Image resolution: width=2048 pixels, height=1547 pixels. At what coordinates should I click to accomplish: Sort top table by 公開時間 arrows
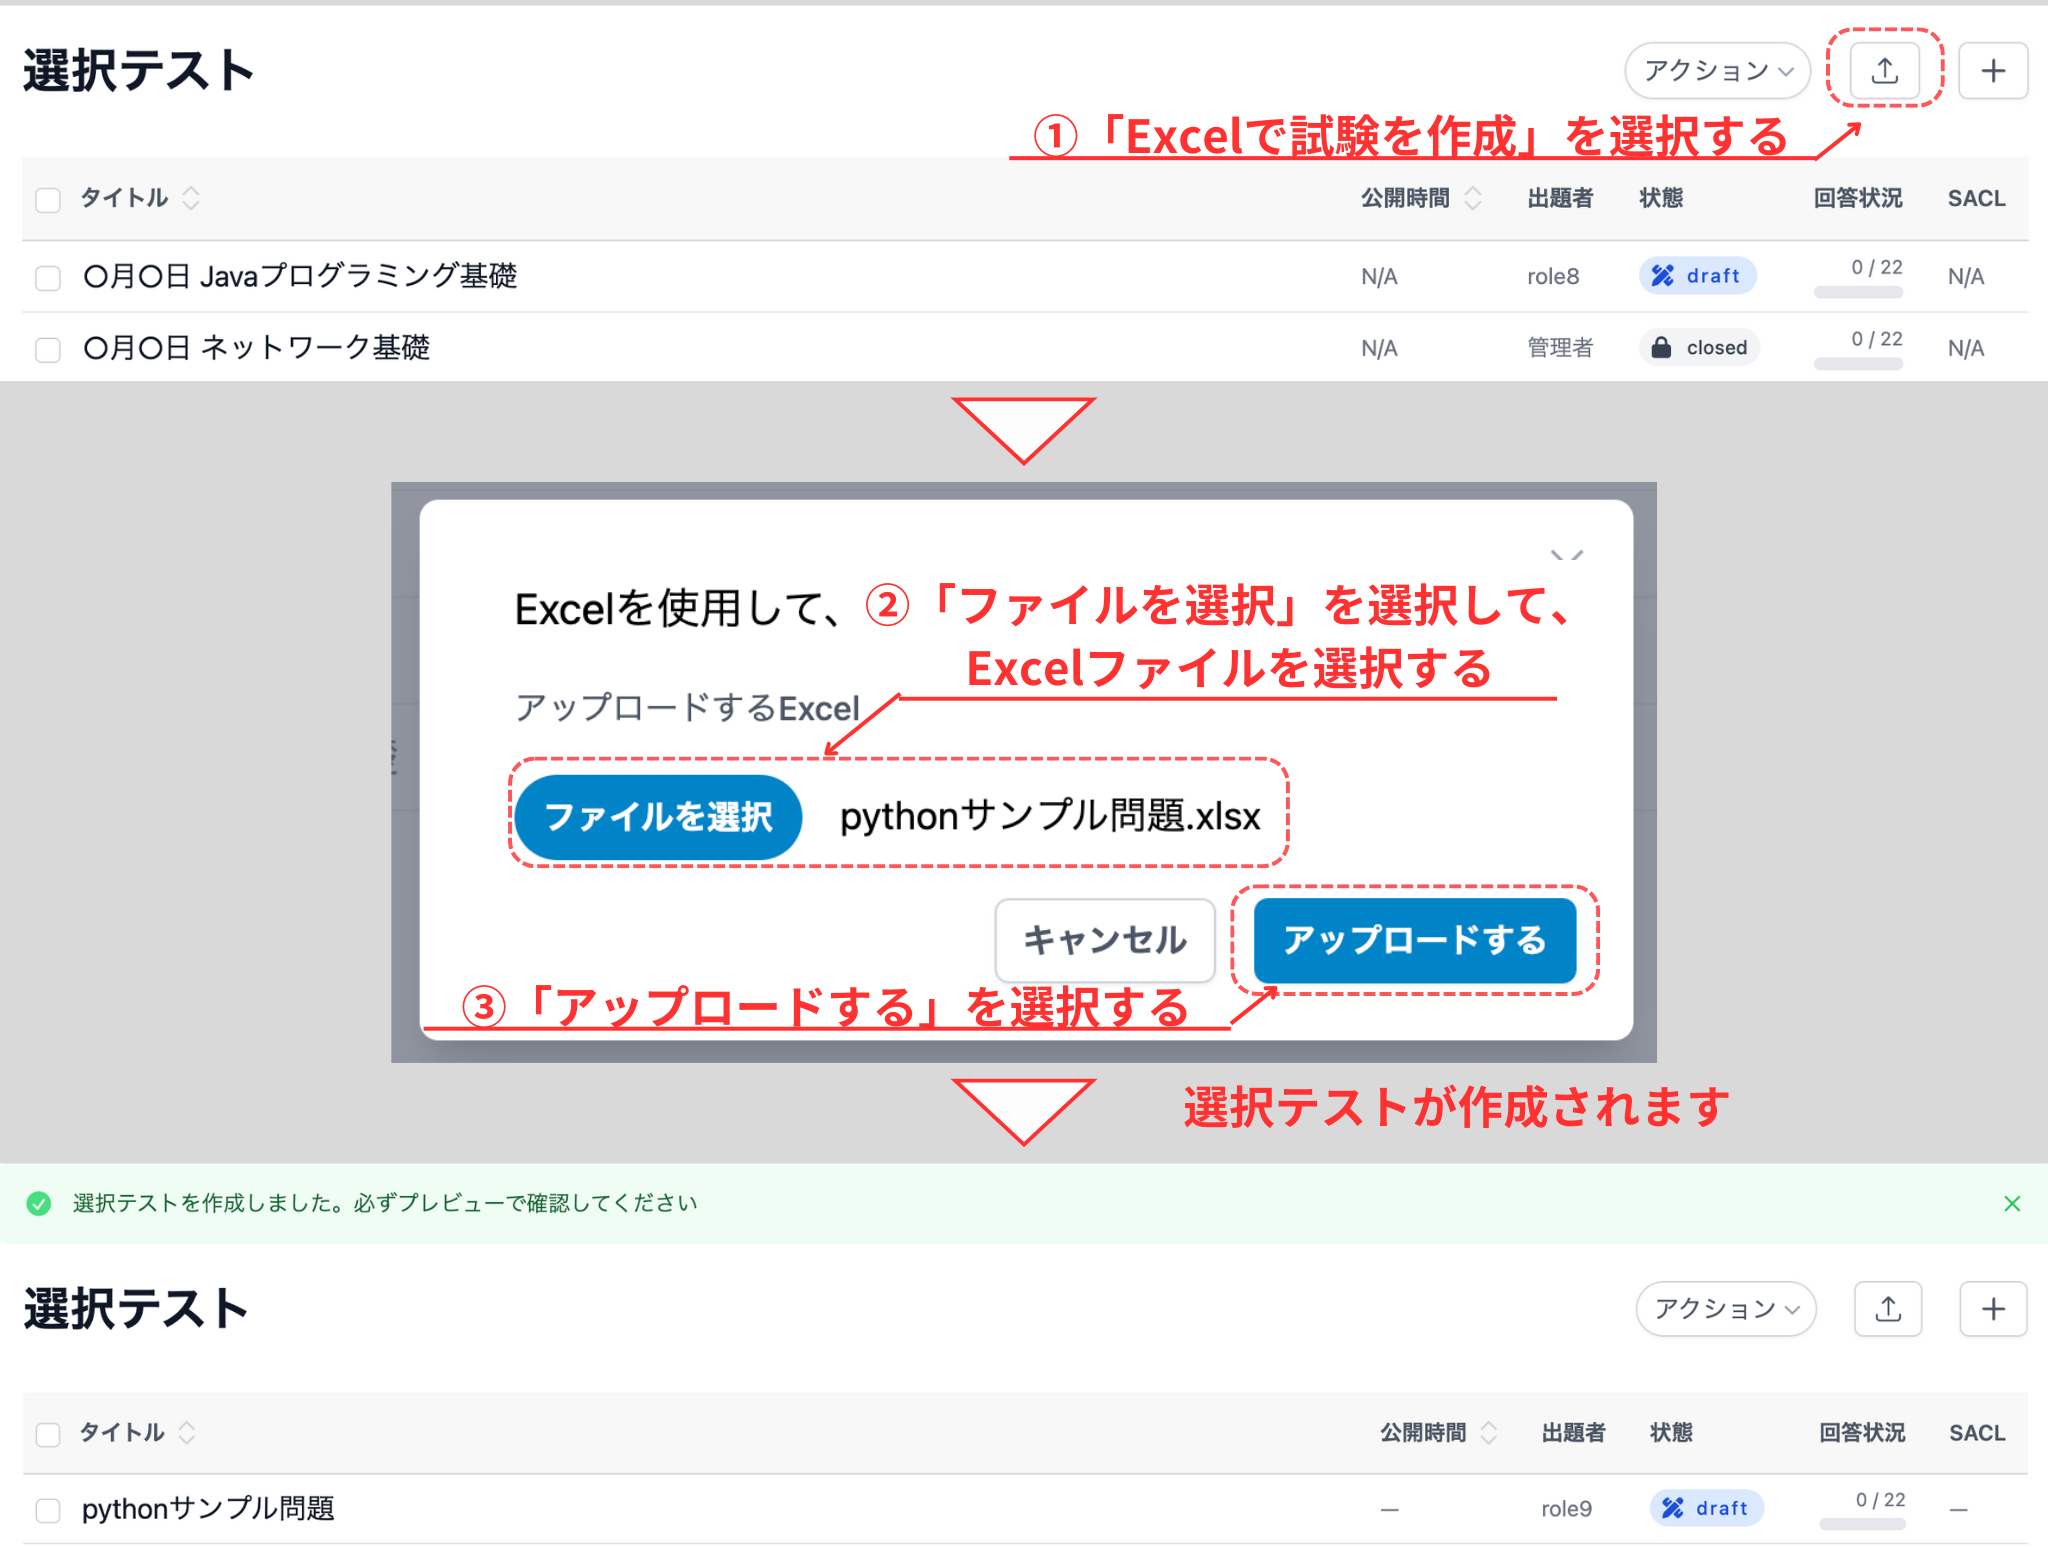click(x=1472, y=198)
